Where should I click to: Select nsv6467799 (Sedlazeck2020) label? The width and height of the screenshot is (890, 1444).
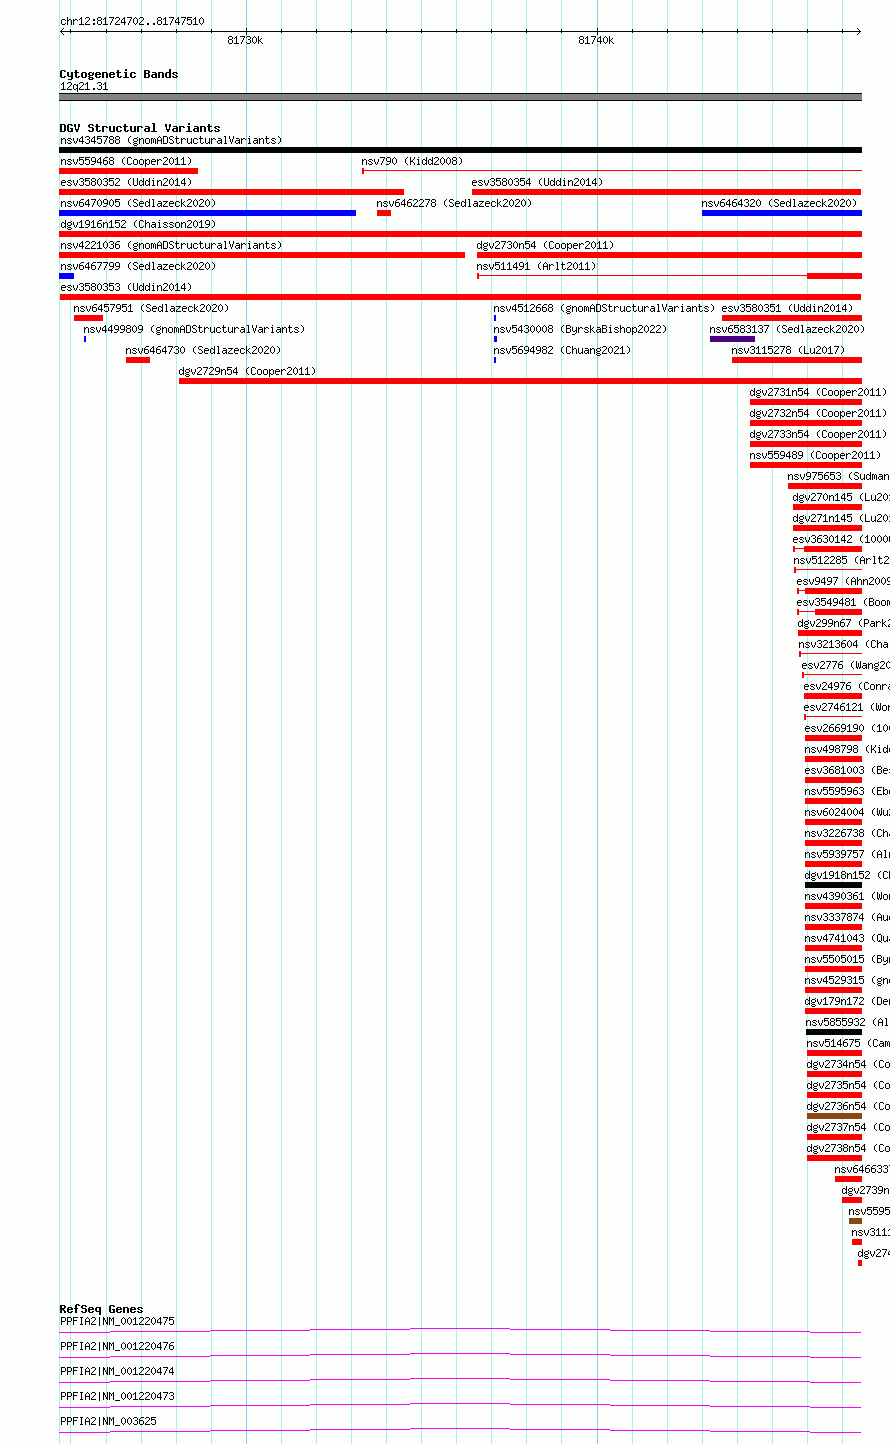pyautogui.click(x=138, y=266)
